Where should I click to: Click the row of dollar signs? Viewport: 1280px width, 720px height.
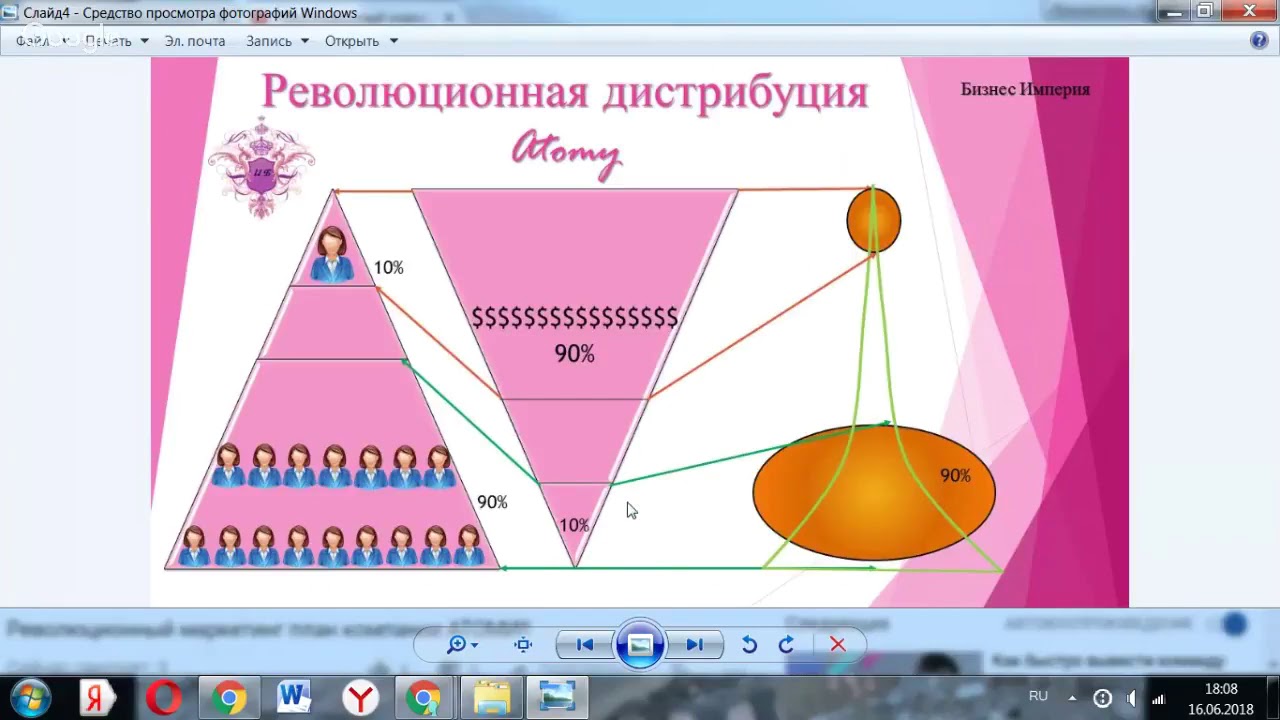click(575, 318)
